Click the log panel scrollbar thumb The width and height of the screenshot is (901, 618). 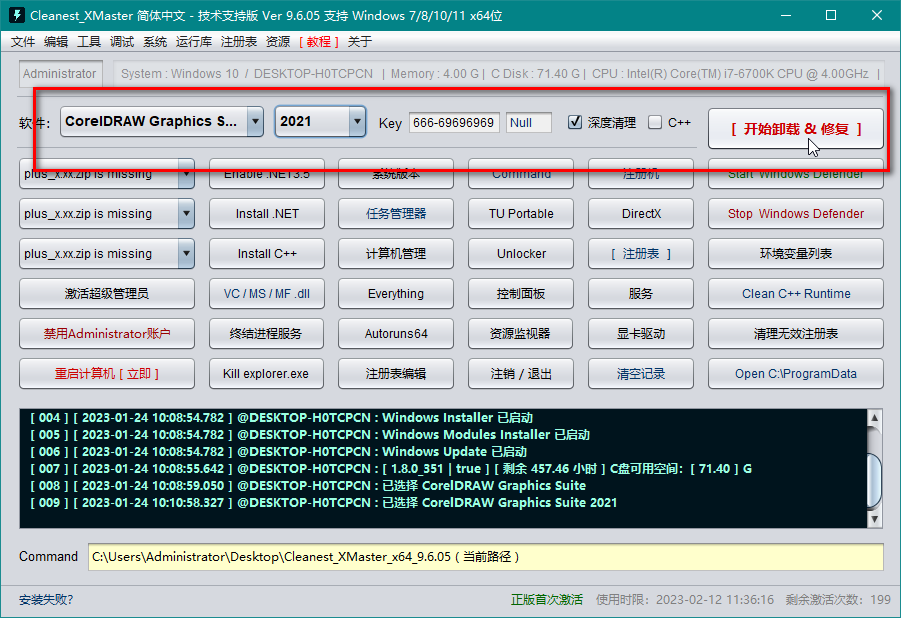click(x=875, y=481)
